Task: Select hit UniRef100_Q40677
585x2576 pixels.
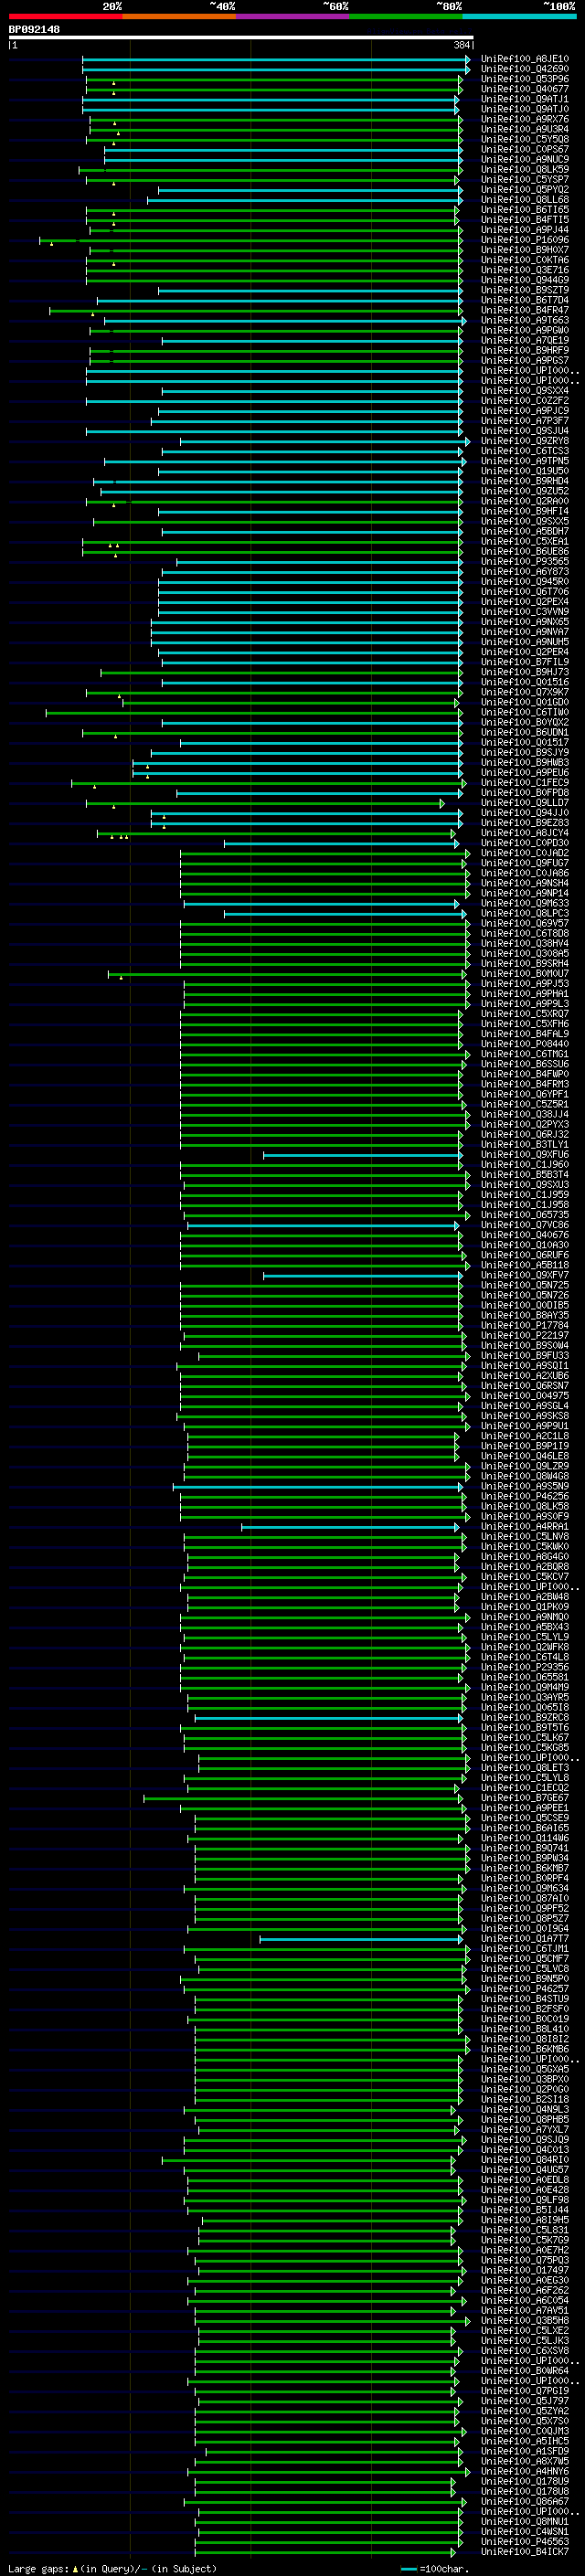Action: coord(524,89)
